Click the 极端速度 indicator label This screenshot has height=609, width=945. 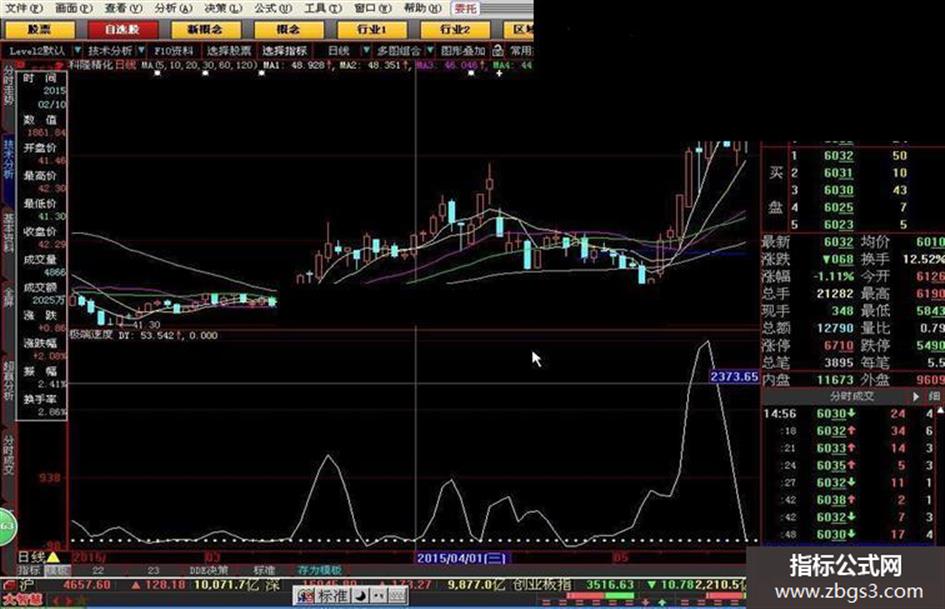(x=92, y=335)
